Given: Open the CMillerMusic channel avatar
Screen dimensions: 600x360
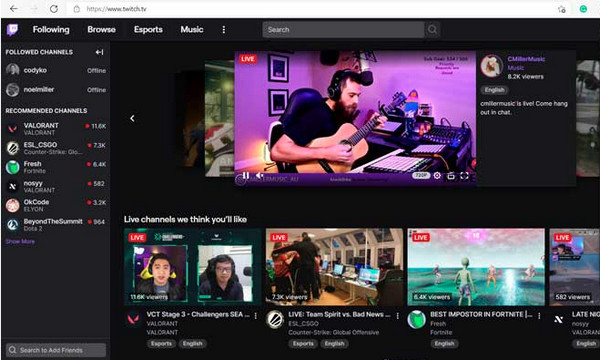Looking at the screenshot, I should coord(491,66).
